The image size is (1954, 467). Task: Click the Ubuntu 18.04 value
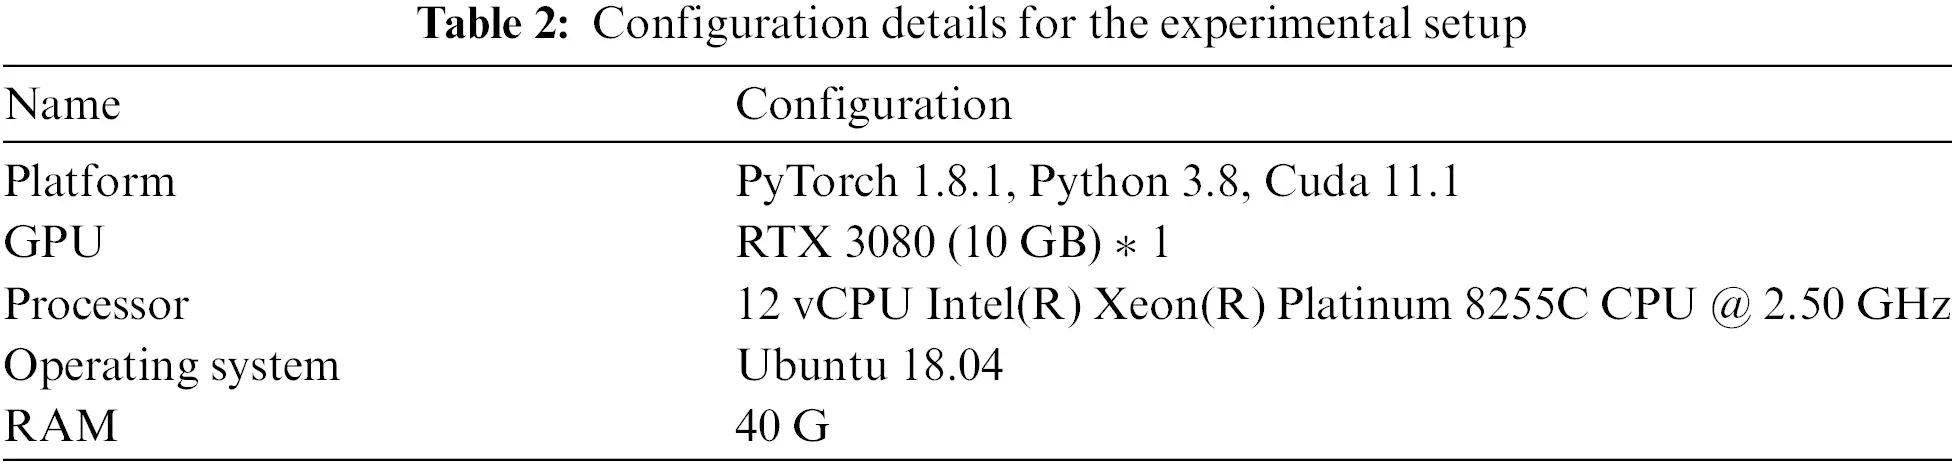[869, 366]
